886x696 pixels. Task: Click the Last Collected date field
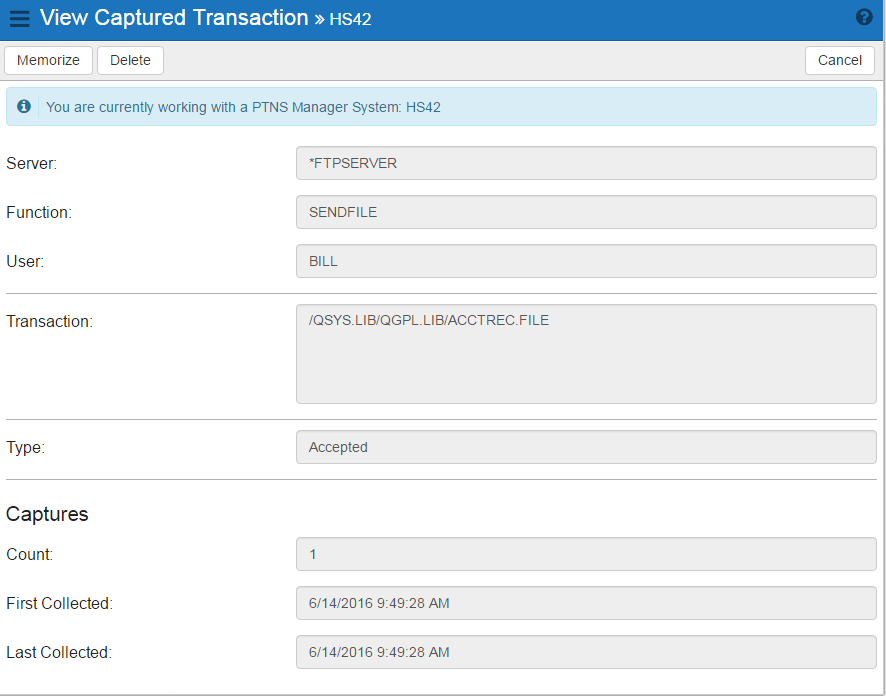coord(586,652)
